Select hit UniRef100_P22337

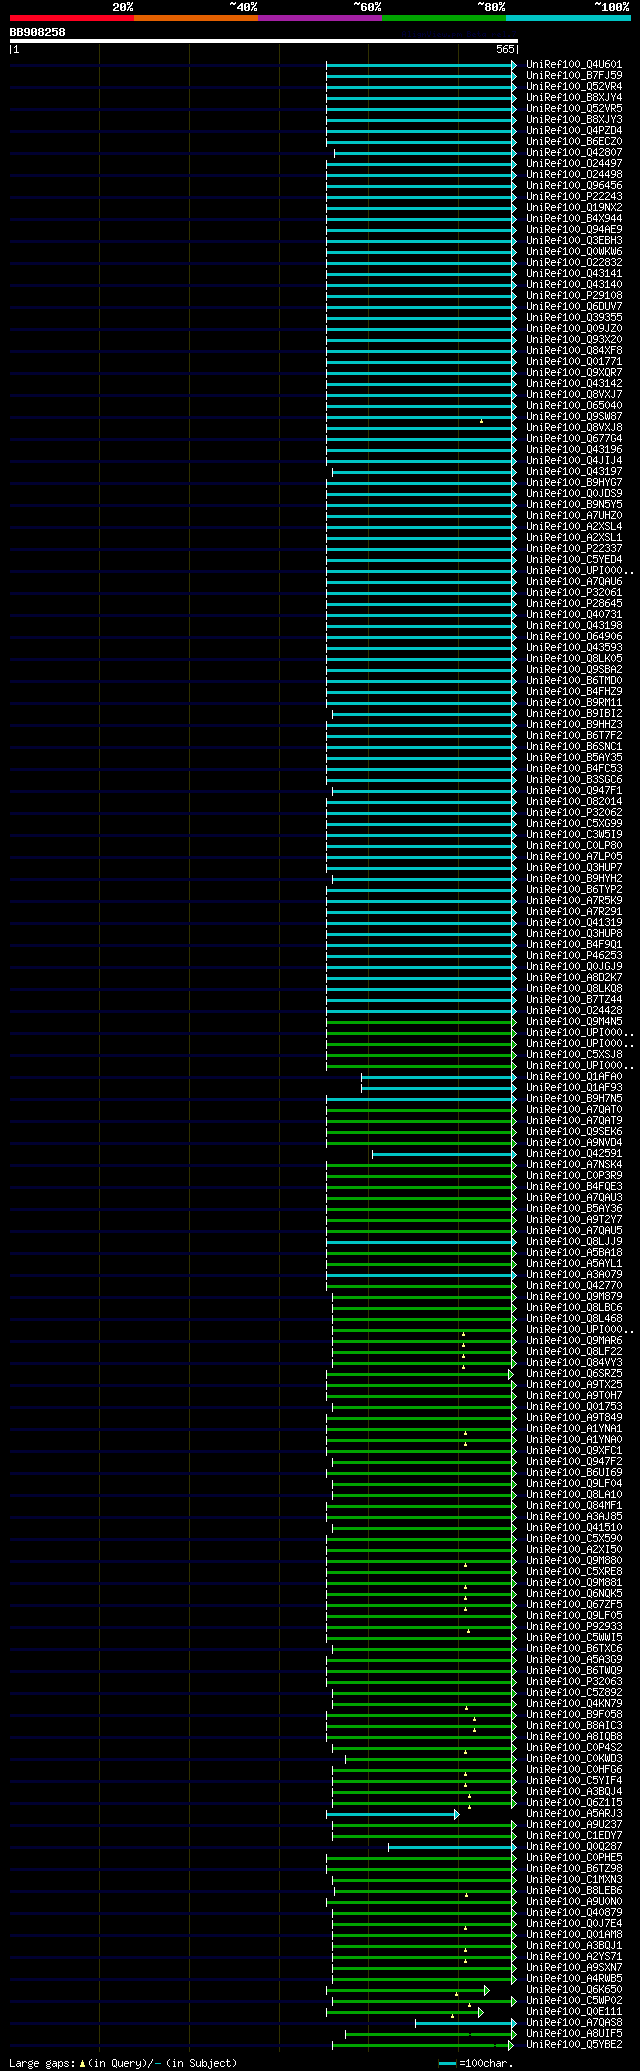(x=574, y=548)
